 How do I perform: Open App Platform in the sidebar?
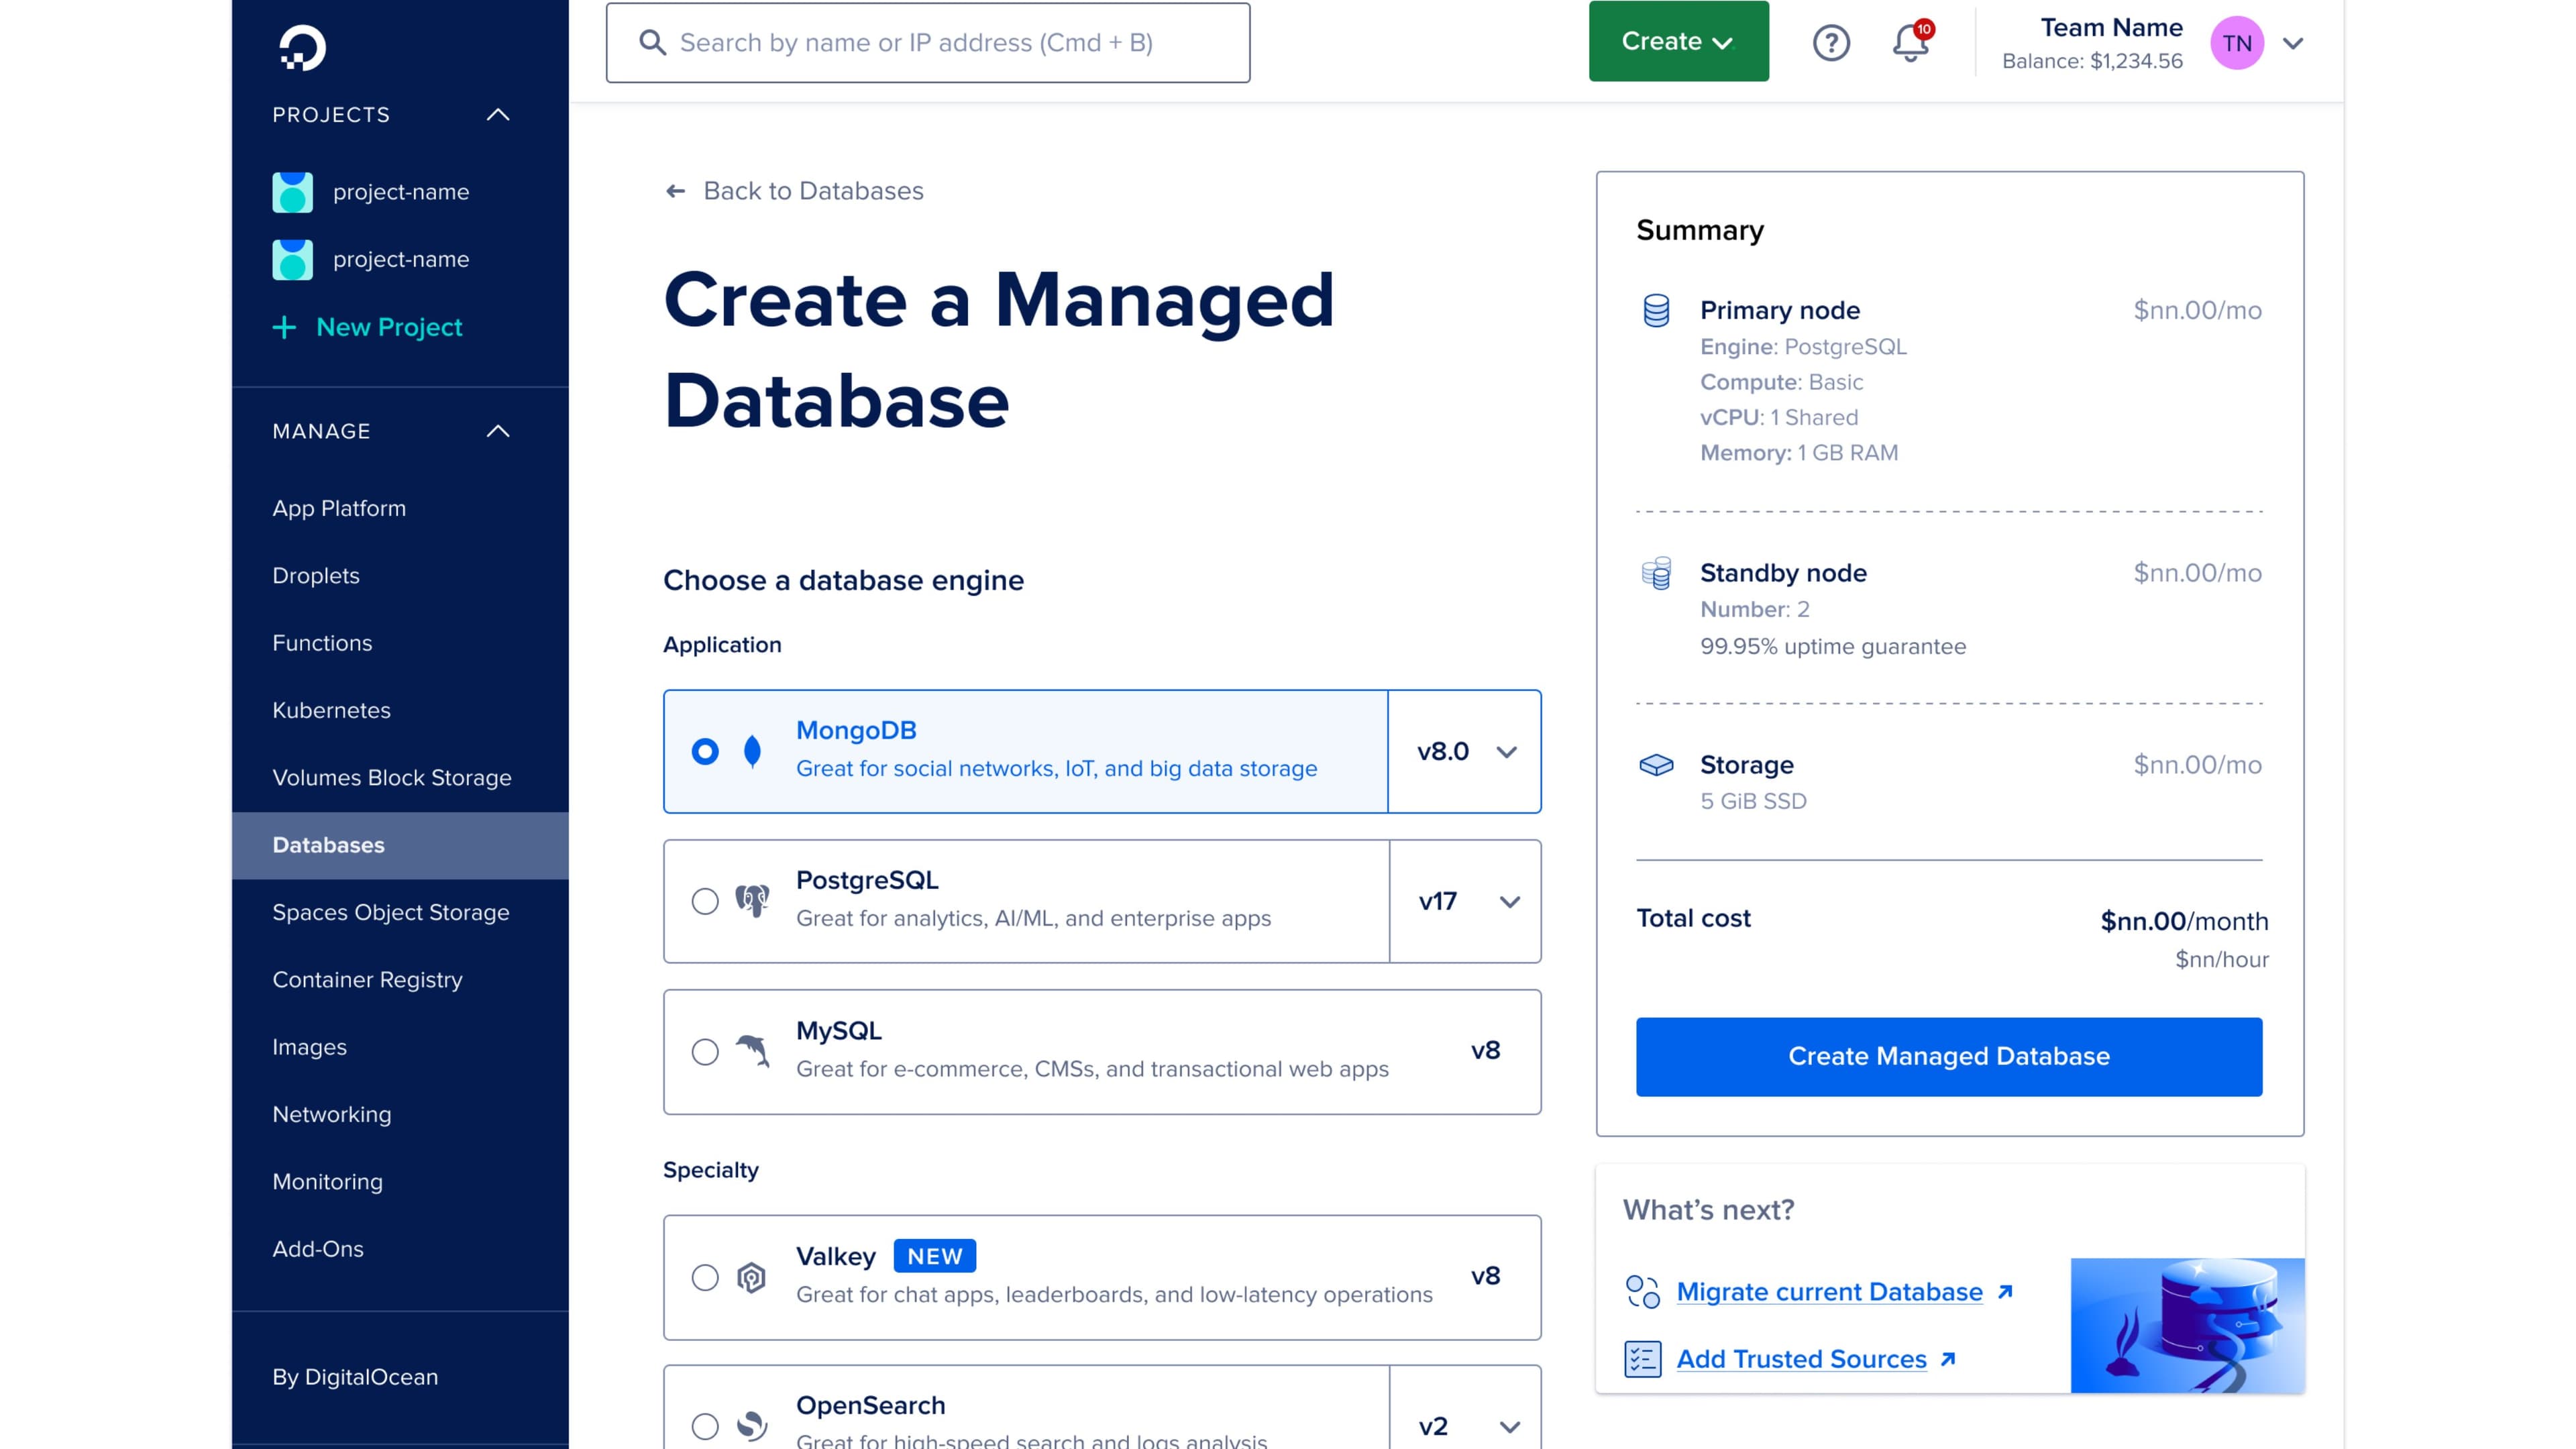point(339,508)
